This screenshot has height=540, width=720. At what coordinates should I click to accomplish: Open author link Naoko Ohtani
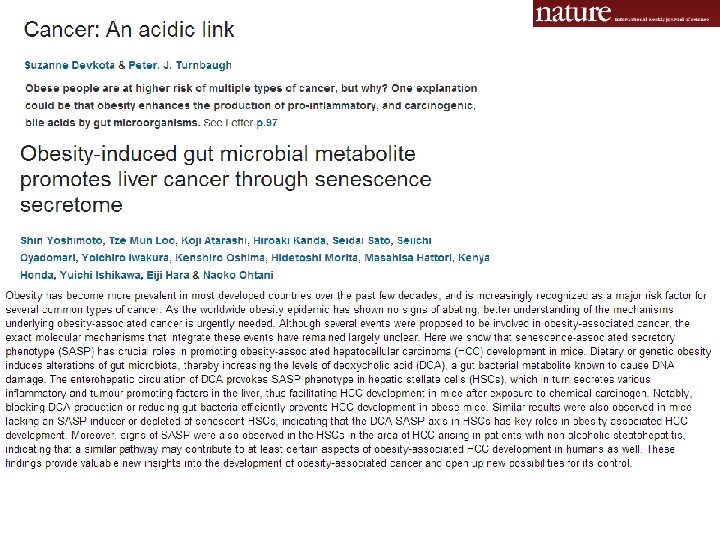pyautogui.click(x=238, y=275)
